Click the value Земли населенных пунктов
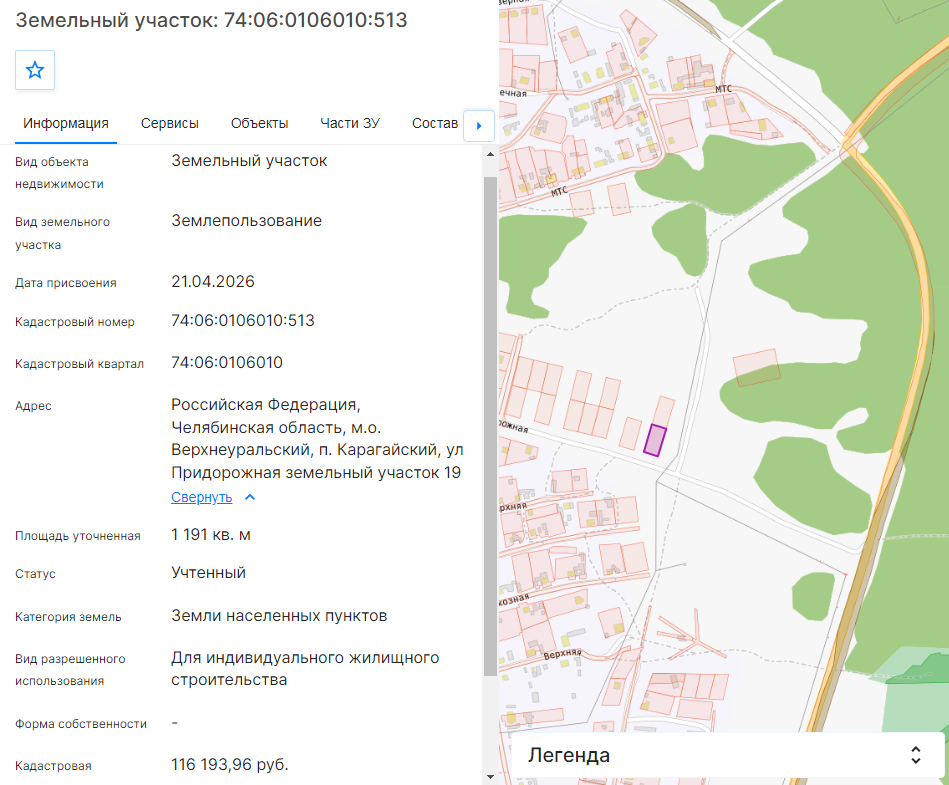Screen dimensions: 949x785 coord(279,616)
